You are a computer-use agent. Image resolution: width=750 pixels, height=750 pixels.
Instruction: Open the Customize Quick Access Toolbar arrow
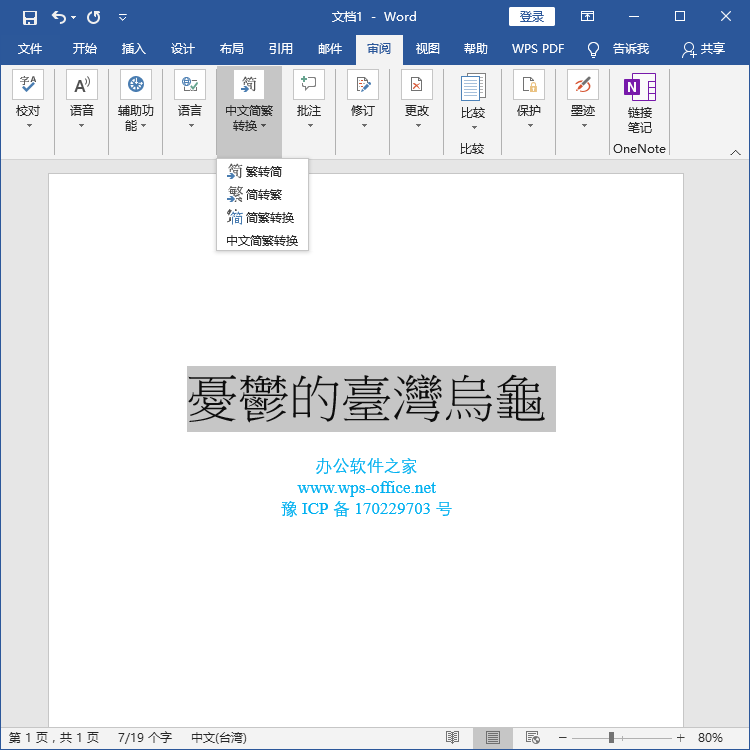tap(122, 18)
